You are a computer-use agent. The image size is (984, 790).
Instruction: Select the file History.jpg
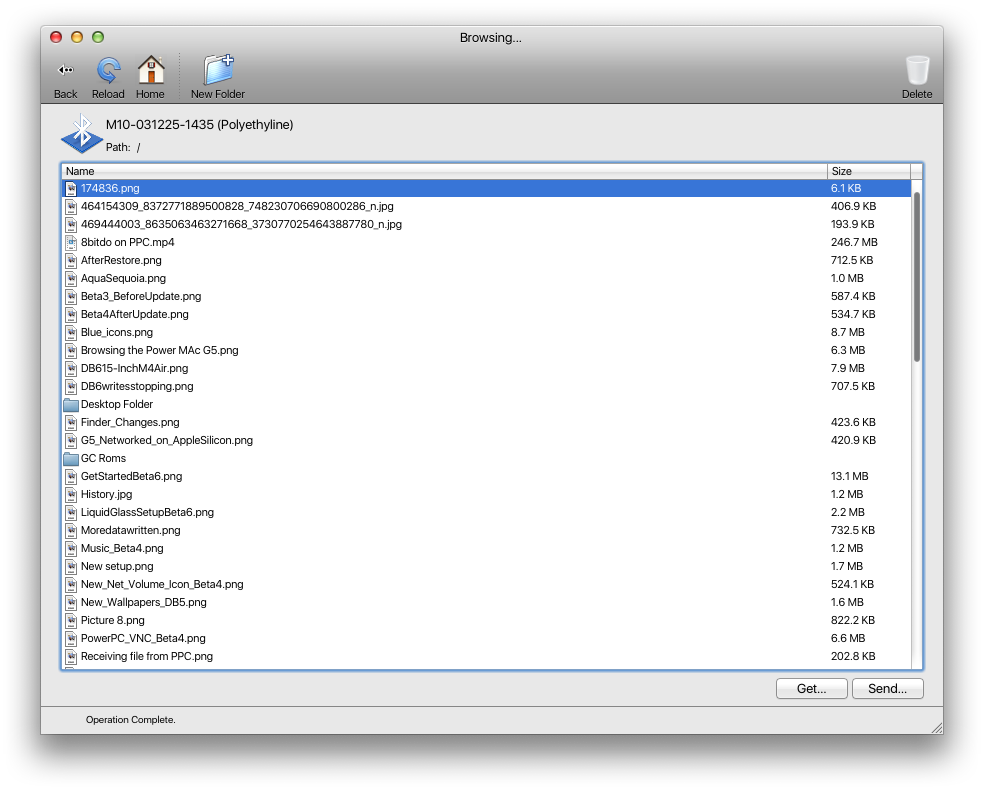tap(106, 494)
